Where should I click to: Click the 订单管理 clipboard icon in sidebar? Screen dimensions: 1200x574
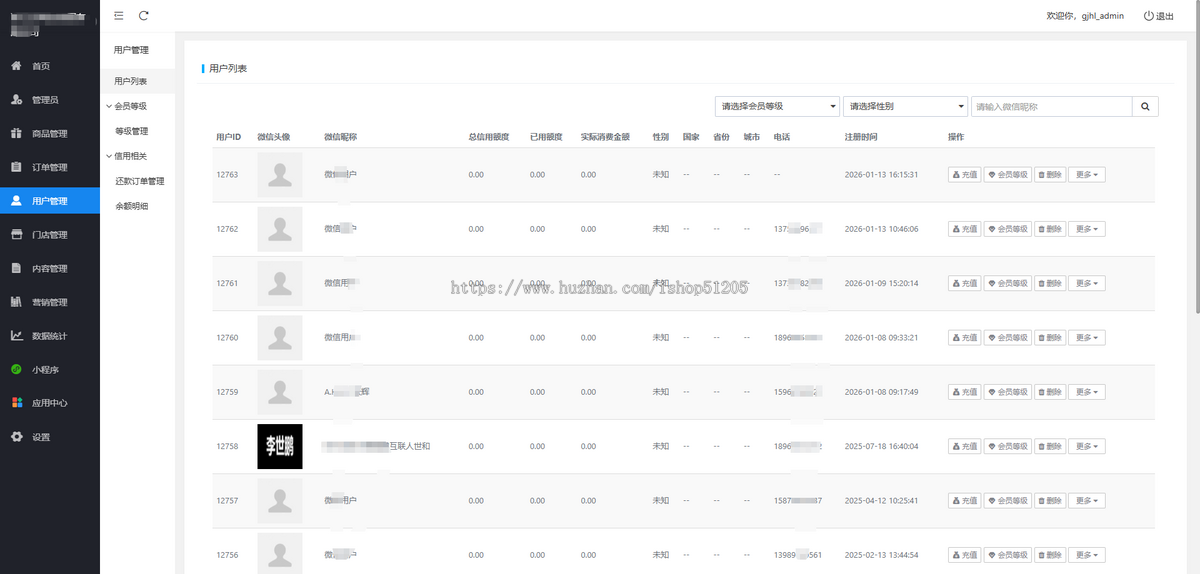coord(16,167)
